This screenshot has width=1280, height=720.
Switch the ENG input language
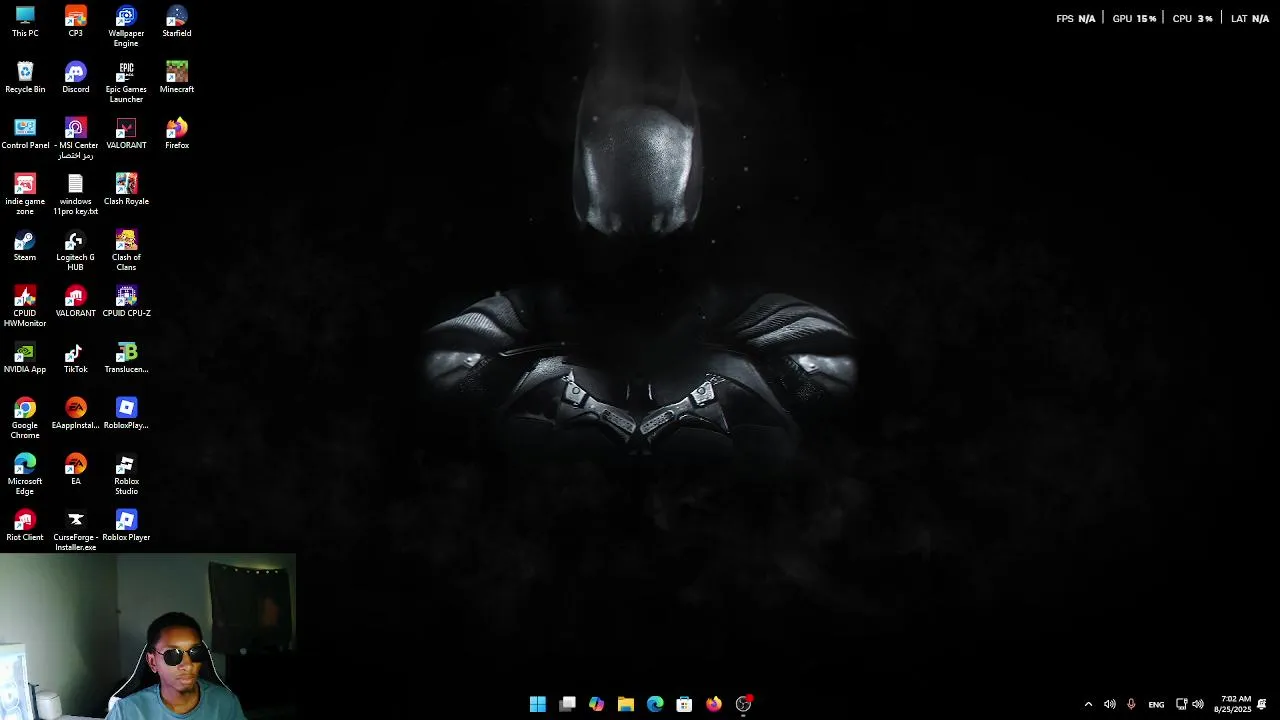(x=1156, y=704)
